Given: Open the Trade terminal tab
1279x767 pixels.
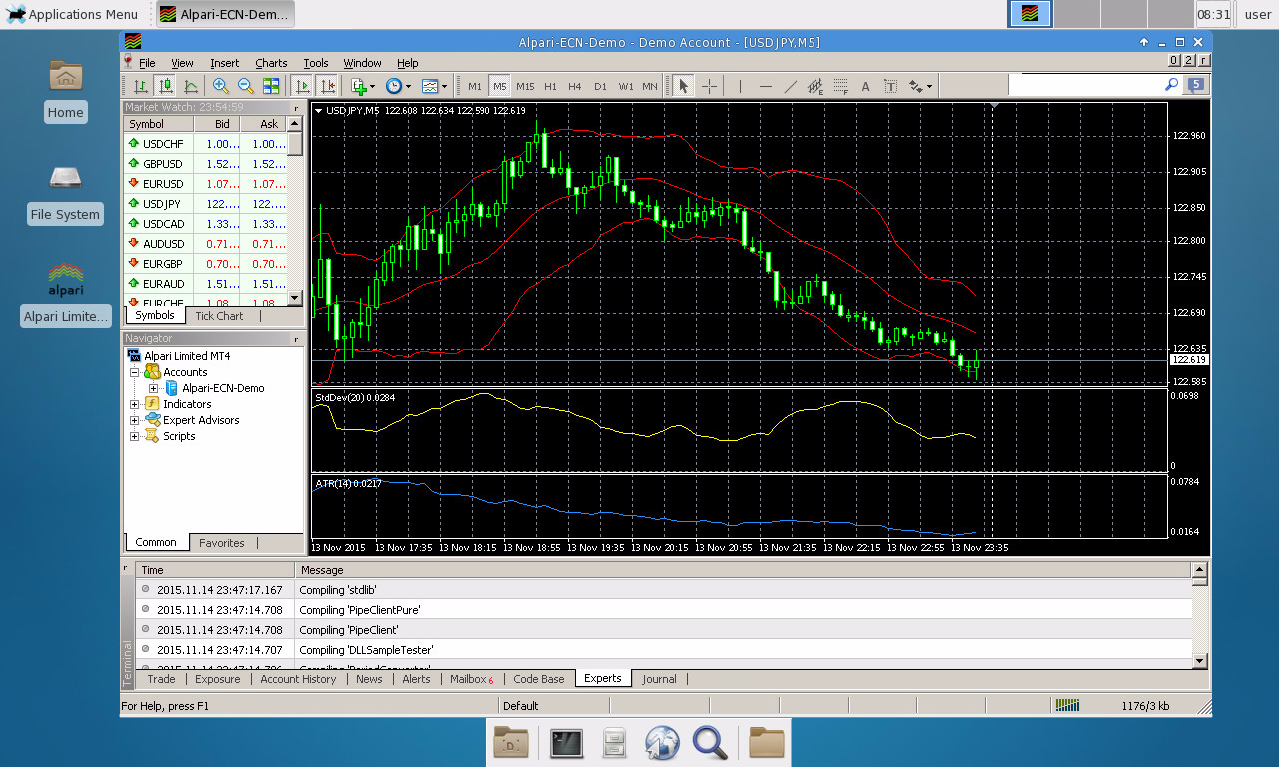Looking at the screenshot, I should click(161, 679).
